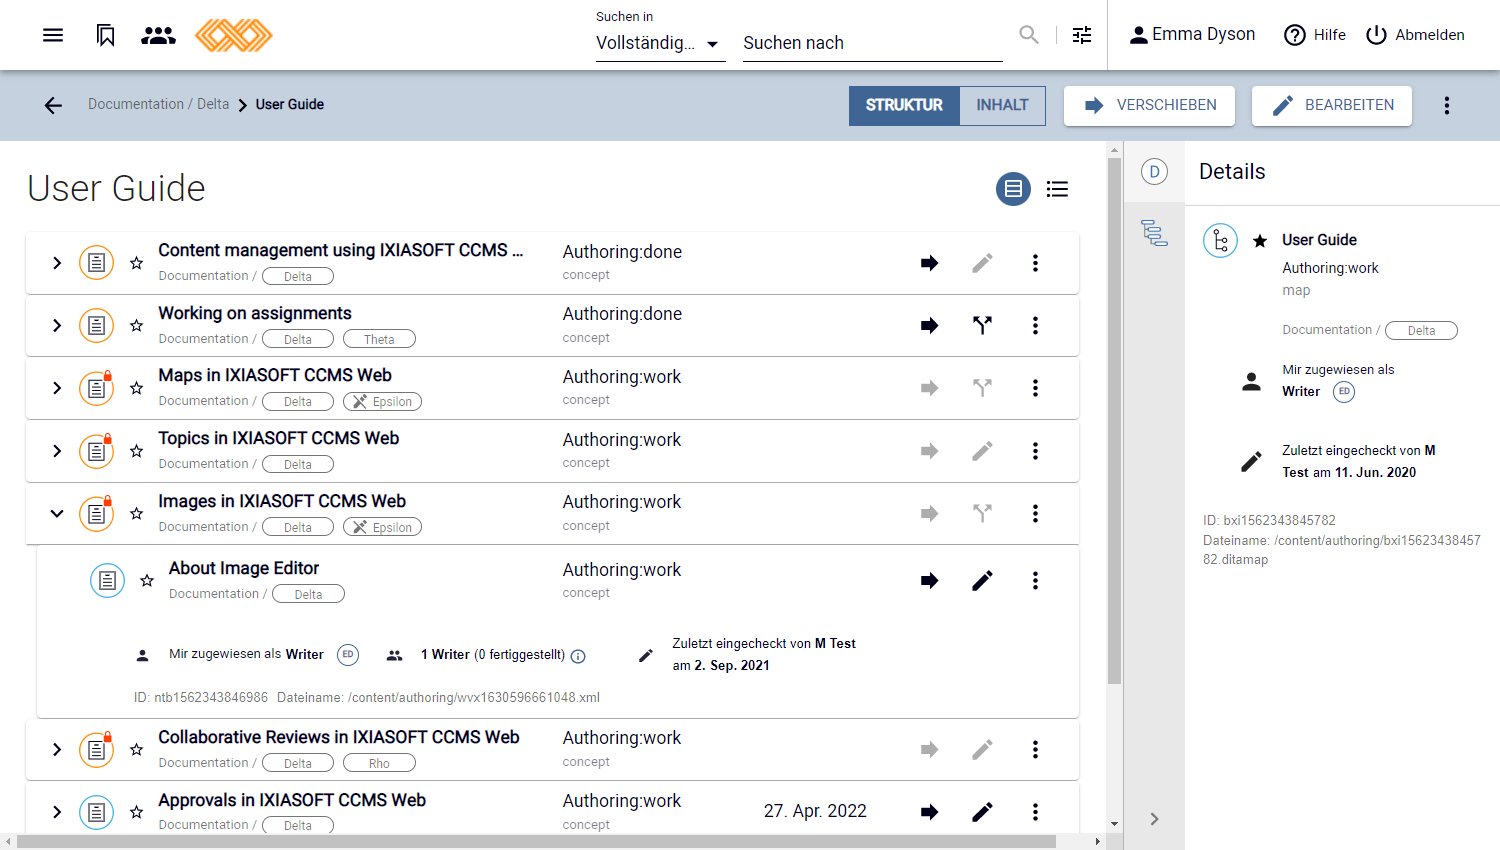Focus the 'Suchen nach' search field

[x=872, y=43]
